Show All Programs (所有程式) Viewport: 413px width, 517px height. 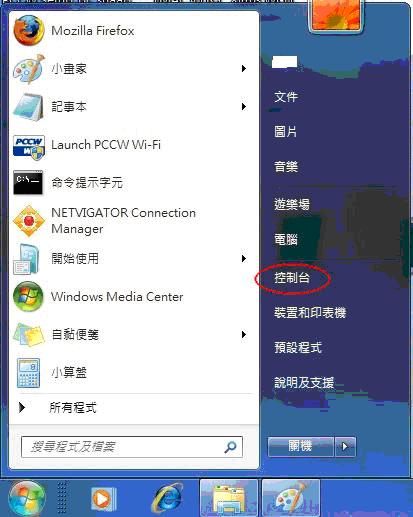[x=73, y=408]
